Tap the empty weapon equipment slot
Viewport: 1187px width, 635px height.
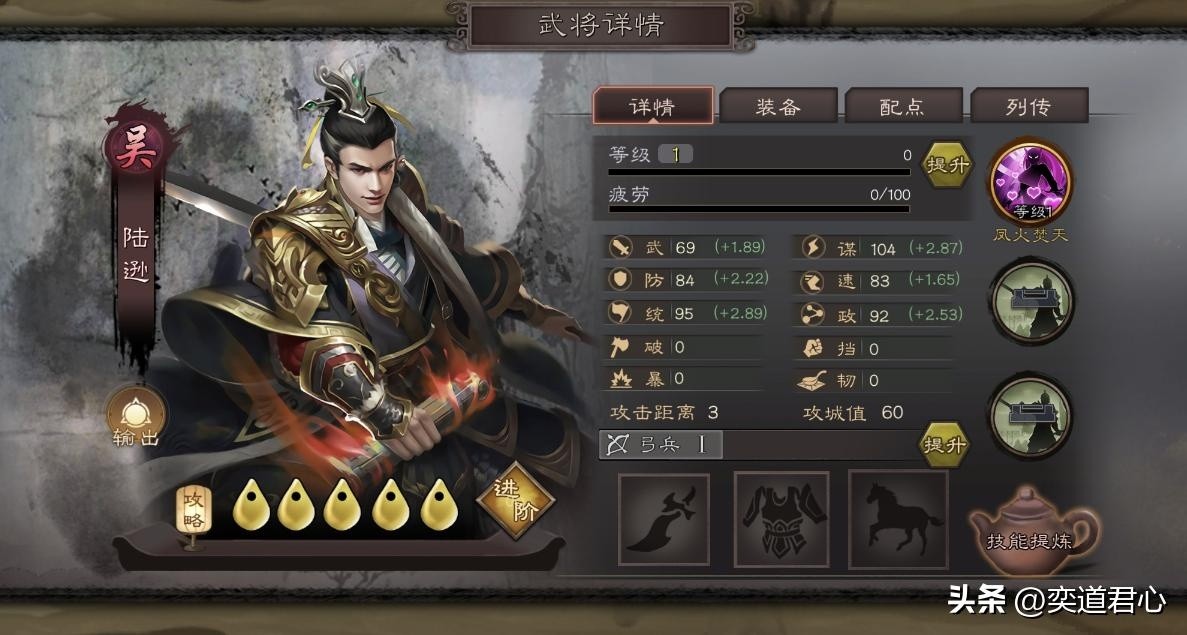pos(664,519)
